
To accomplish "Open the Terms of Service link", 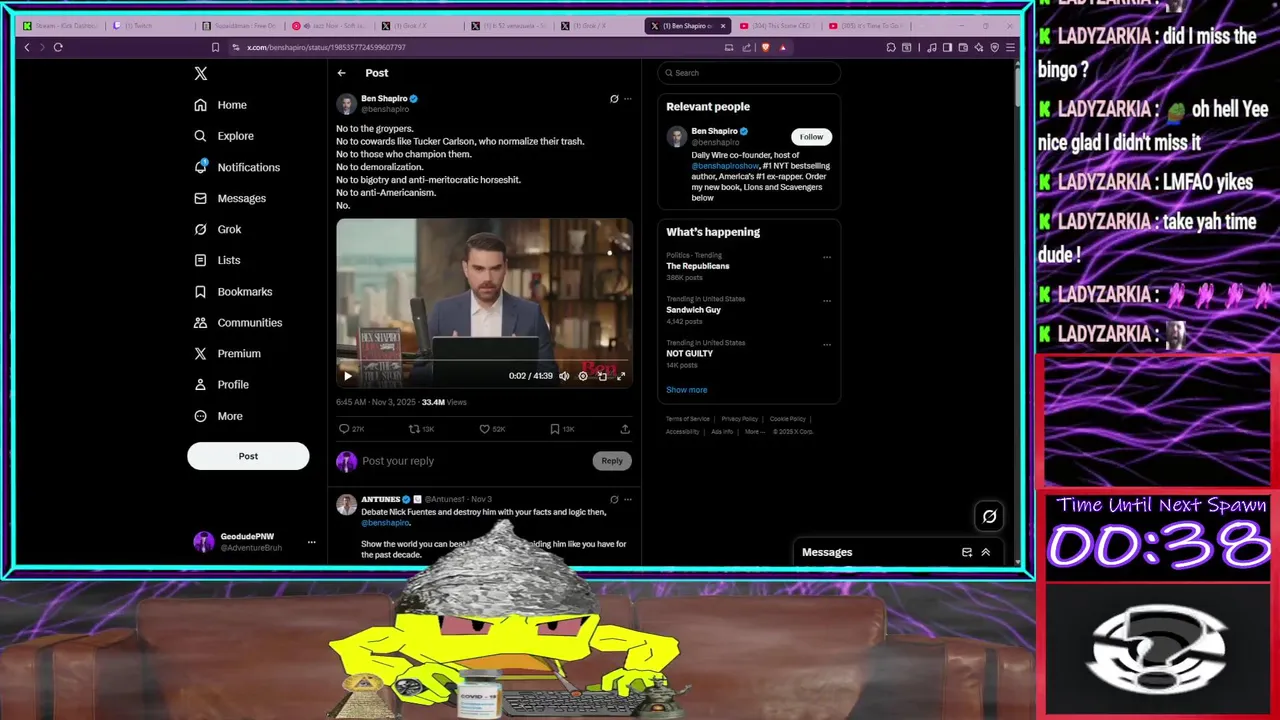I will [x=688, y=419].
